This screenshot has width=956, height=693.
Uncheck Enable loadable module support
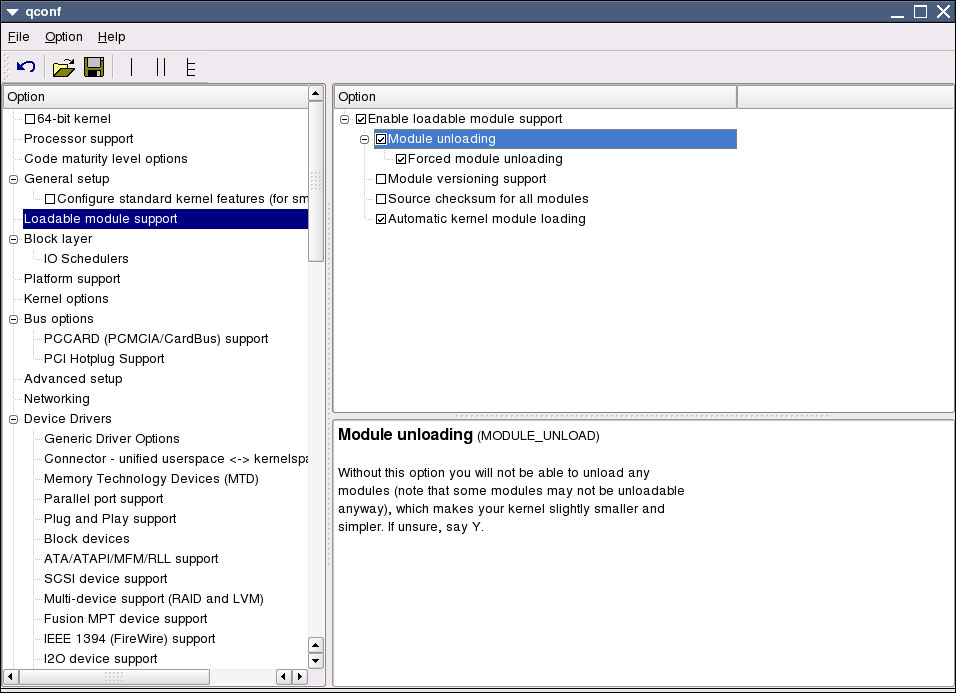361,119
